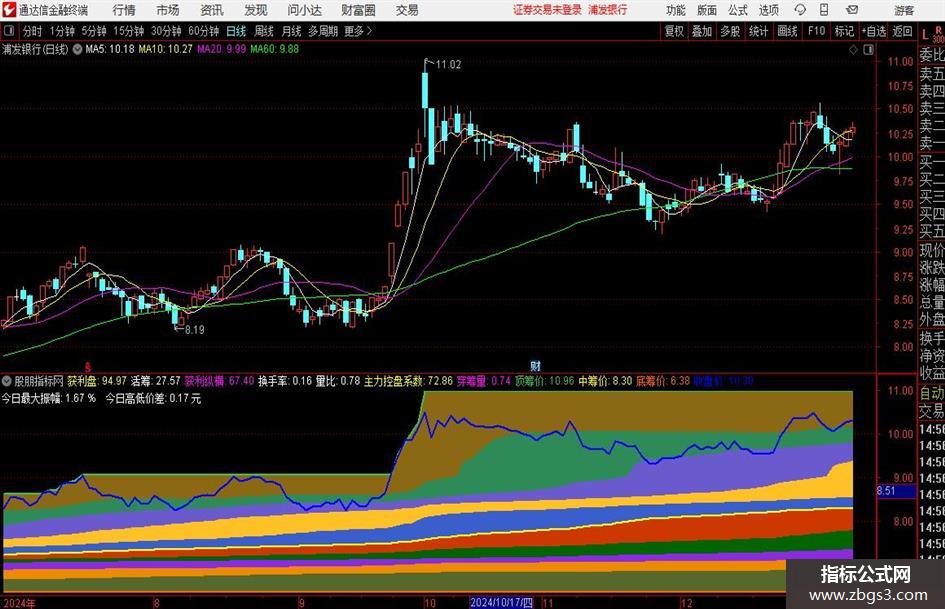Open the 版面 menu
Image resolution: width=945 pixels, height=609 pixels.
[706, 10]
